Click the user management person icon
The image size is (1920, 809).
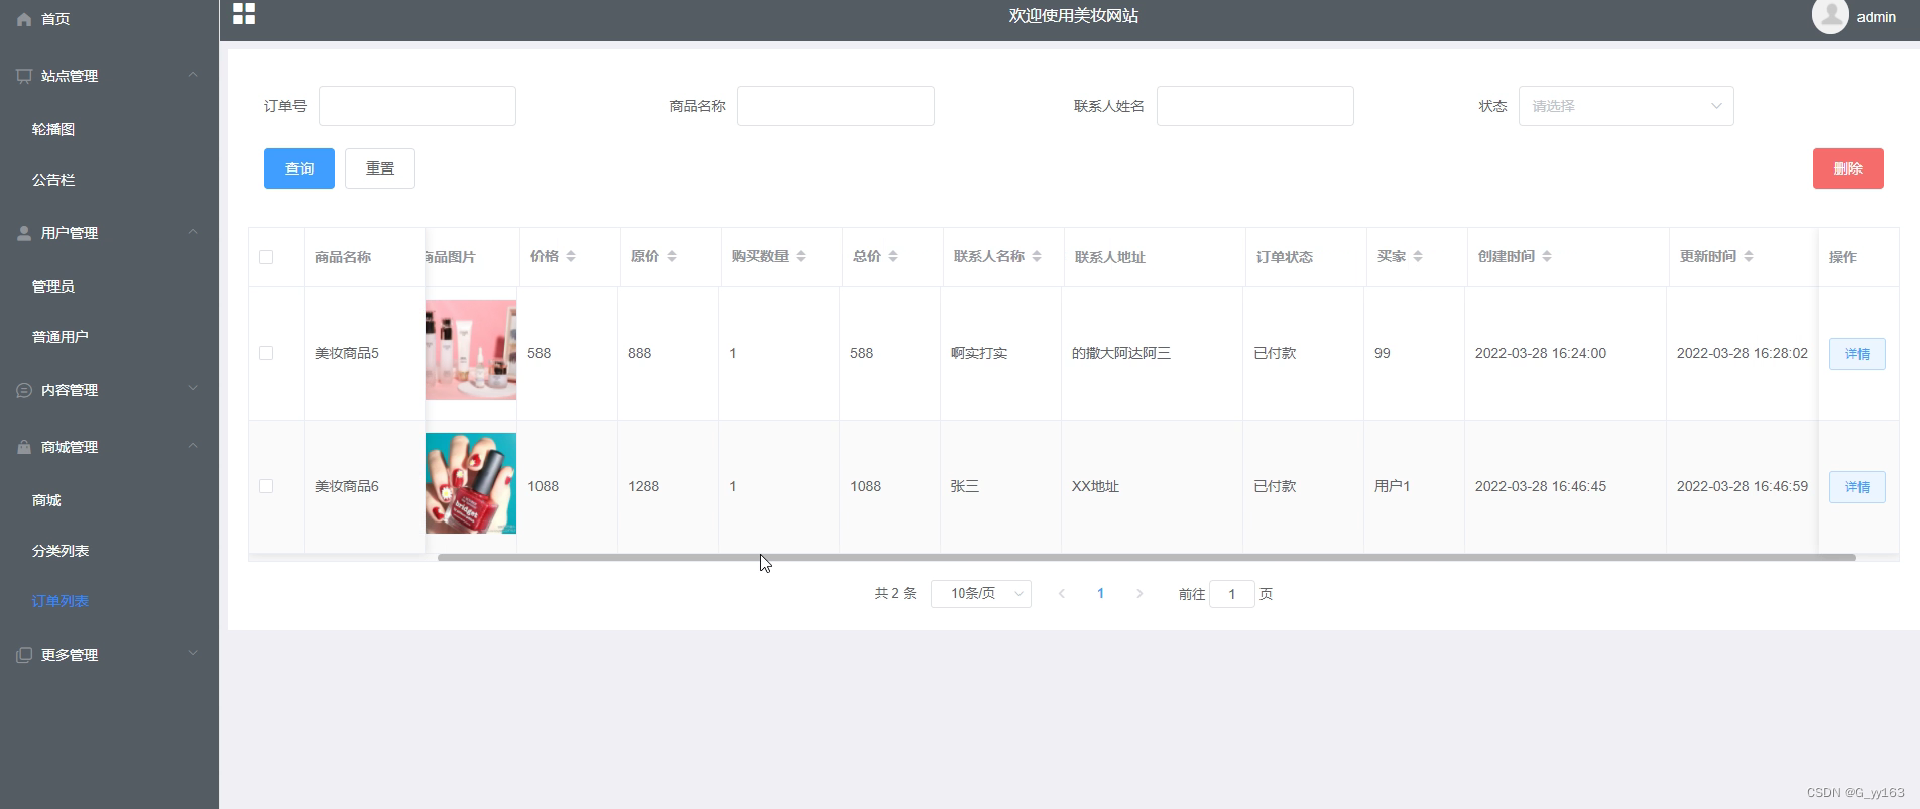coord(24,233)
